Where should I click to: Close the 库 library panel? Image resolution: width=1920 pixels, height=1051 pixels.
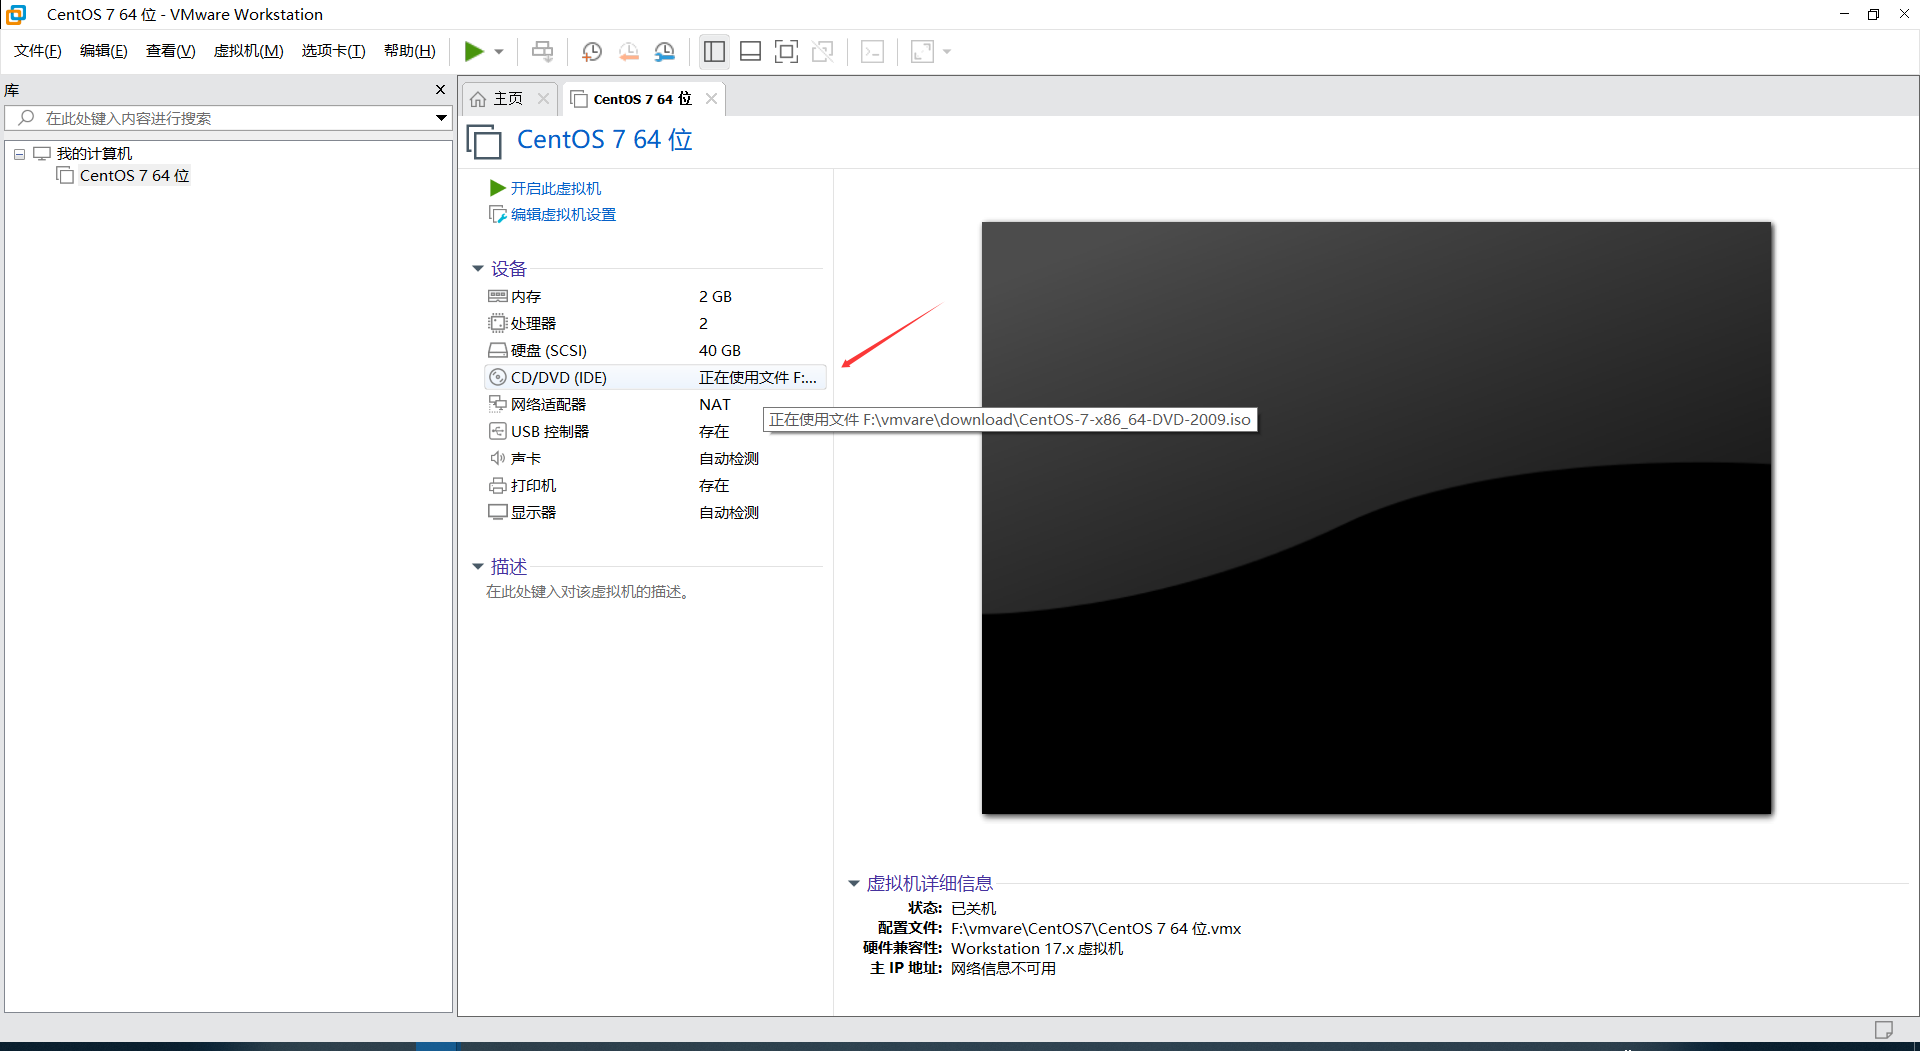tap(440, 90)
